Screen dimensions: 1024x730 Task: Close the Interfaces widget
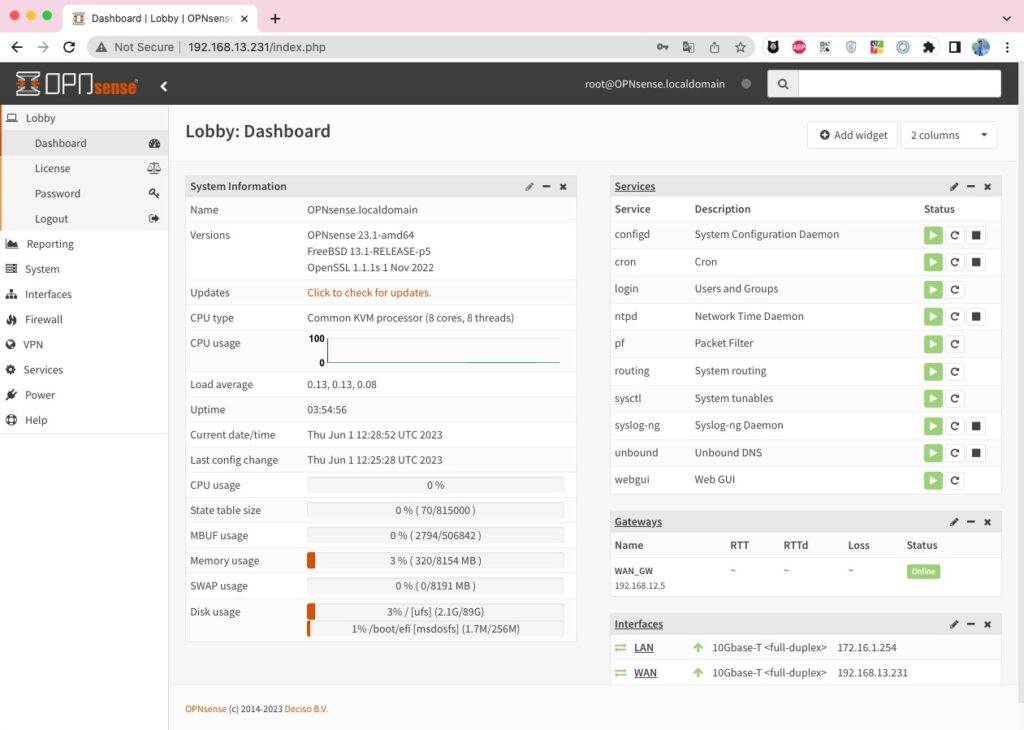[987, 625]
